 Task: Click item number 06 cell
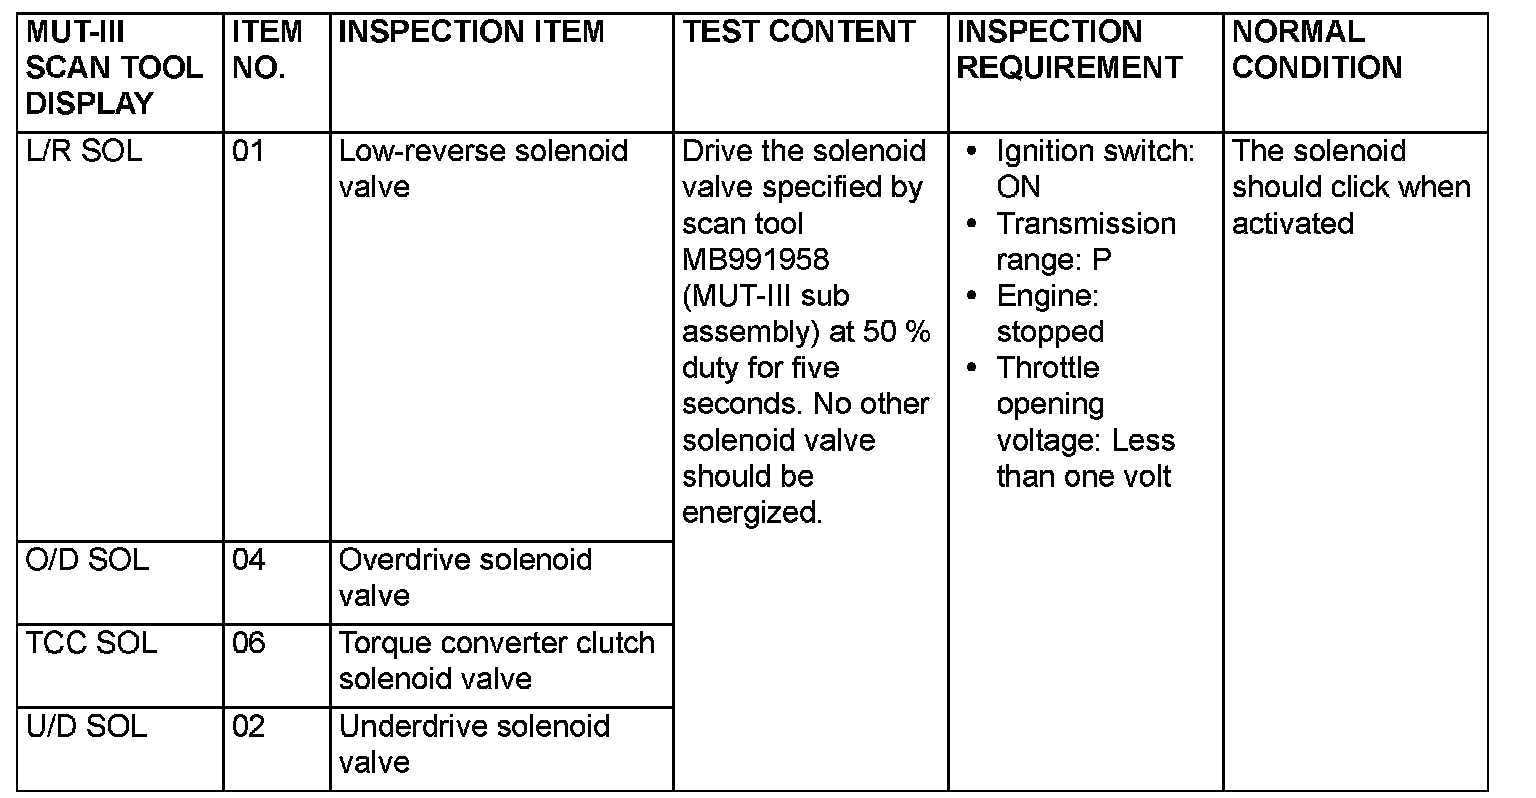(249, 643)
